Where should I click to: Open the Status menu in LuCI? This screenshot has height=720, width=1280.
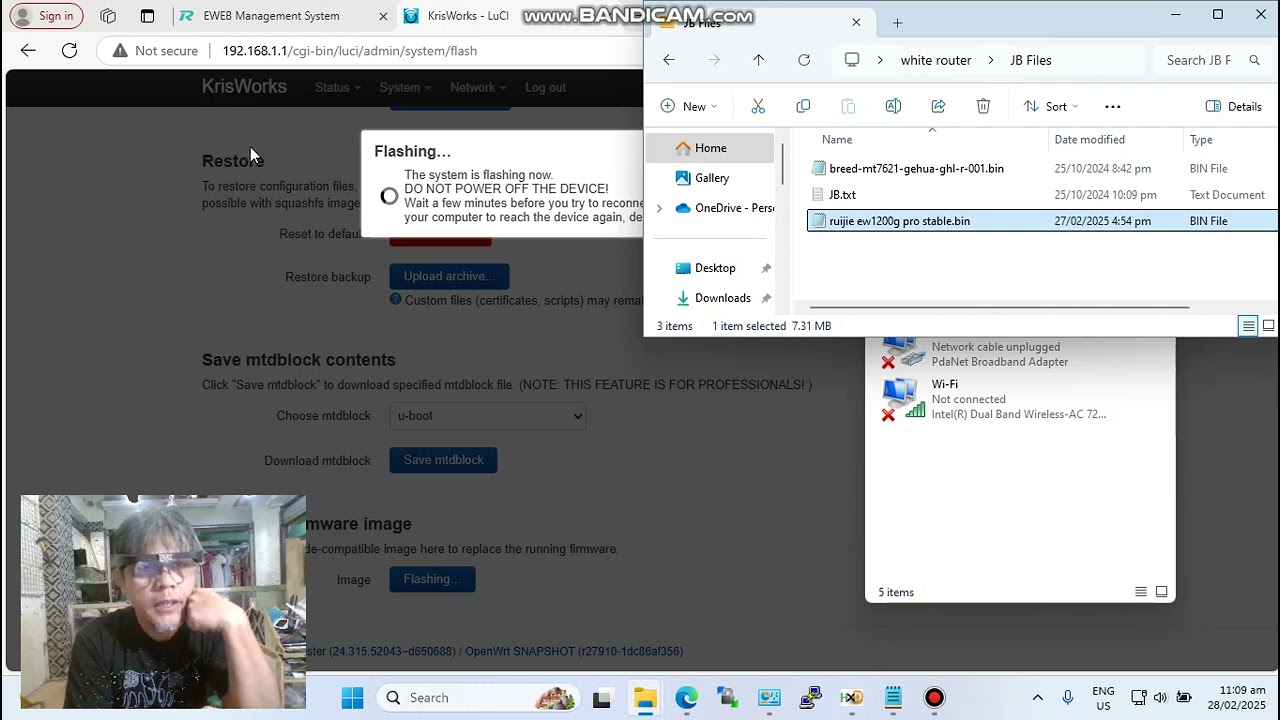pos(337,87)
